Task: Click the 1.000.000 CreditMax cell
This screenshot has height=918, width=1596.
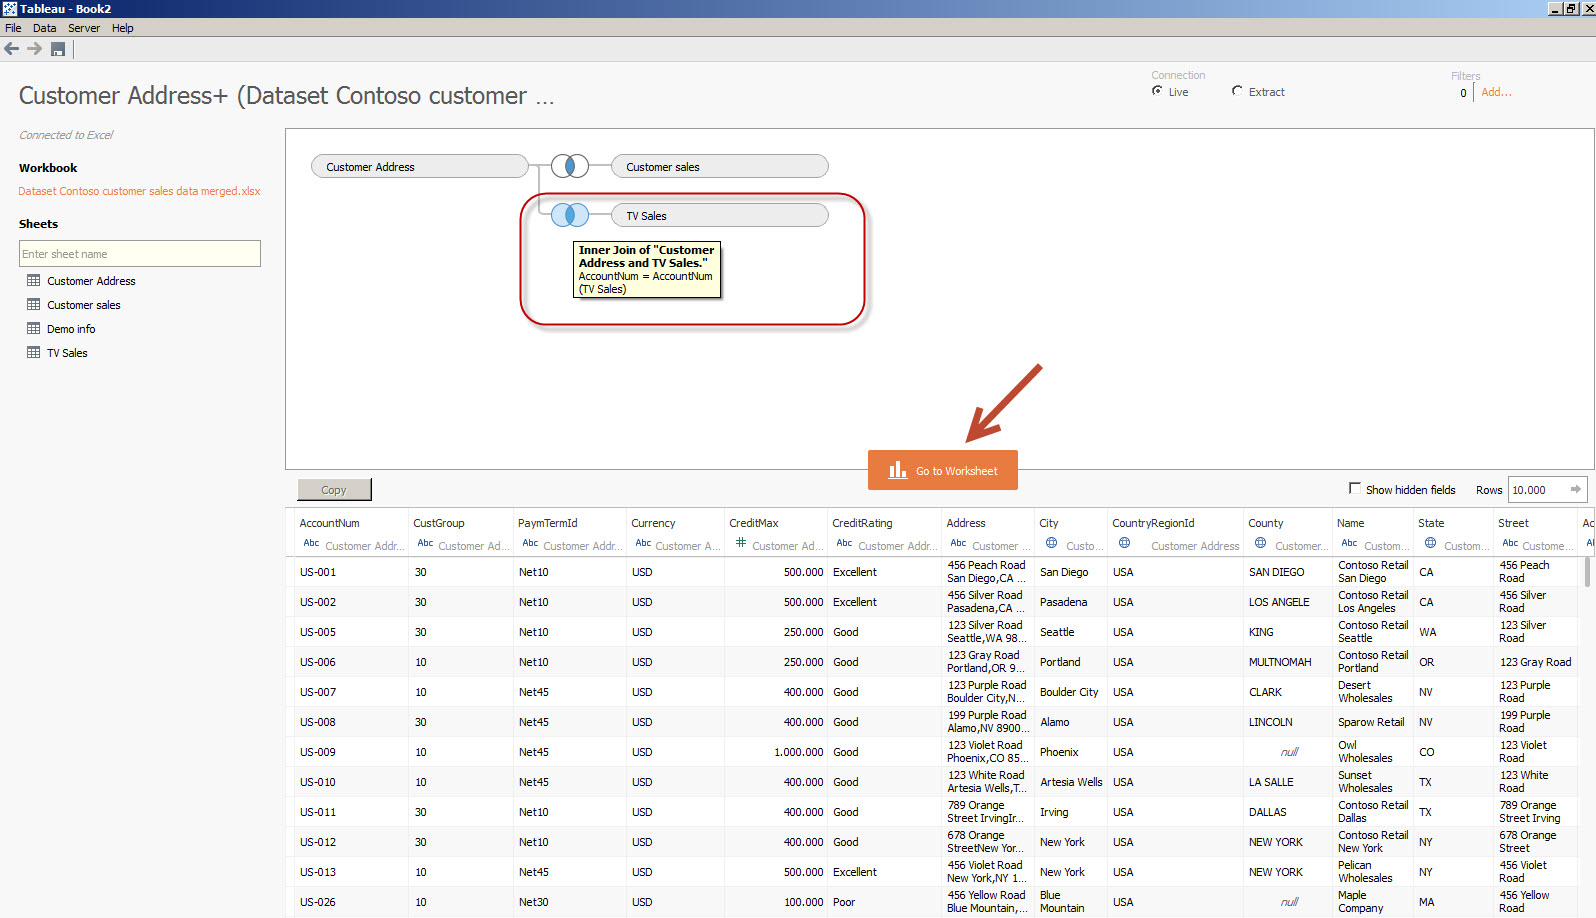Action: click(799, 752)
